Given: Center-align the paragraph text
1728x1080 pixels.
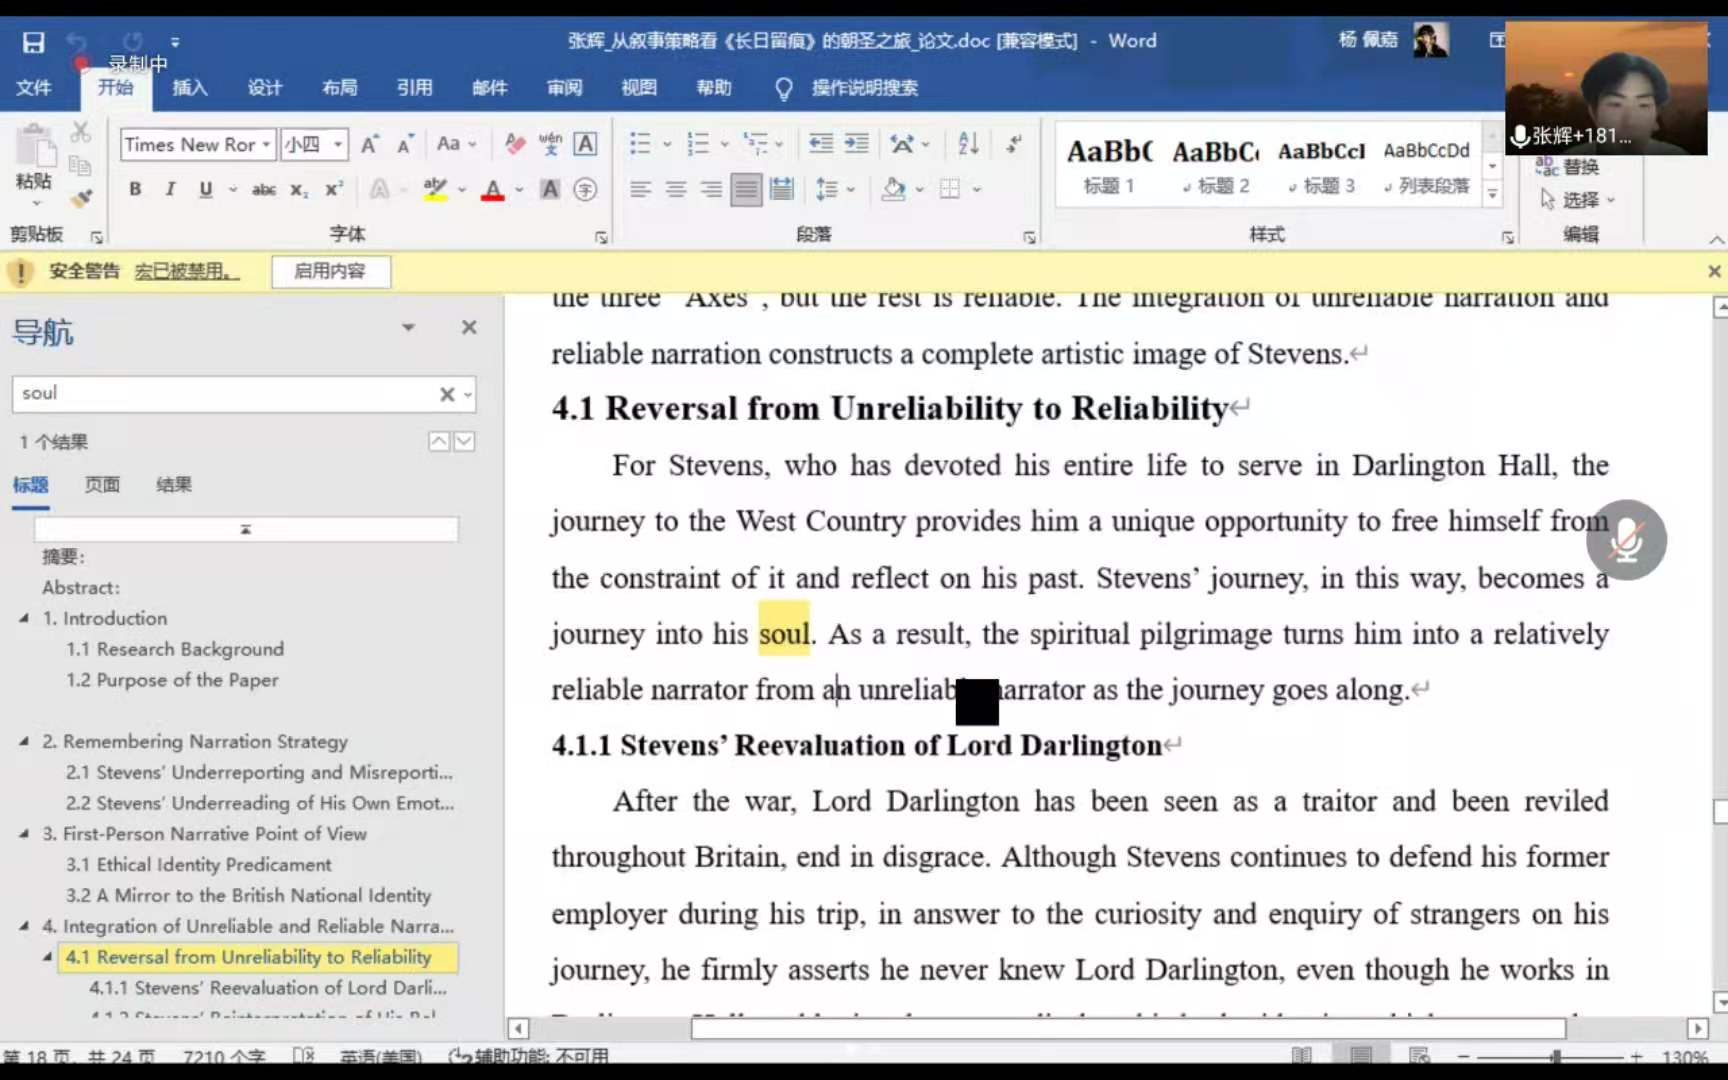Looking at the screenshot, I should [676, 189].
